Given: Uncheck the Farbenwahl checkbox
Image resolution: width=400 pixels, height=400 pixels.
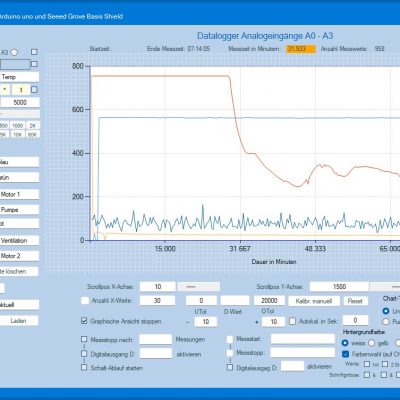Looking at the screenshot, I should click(346, 354).
